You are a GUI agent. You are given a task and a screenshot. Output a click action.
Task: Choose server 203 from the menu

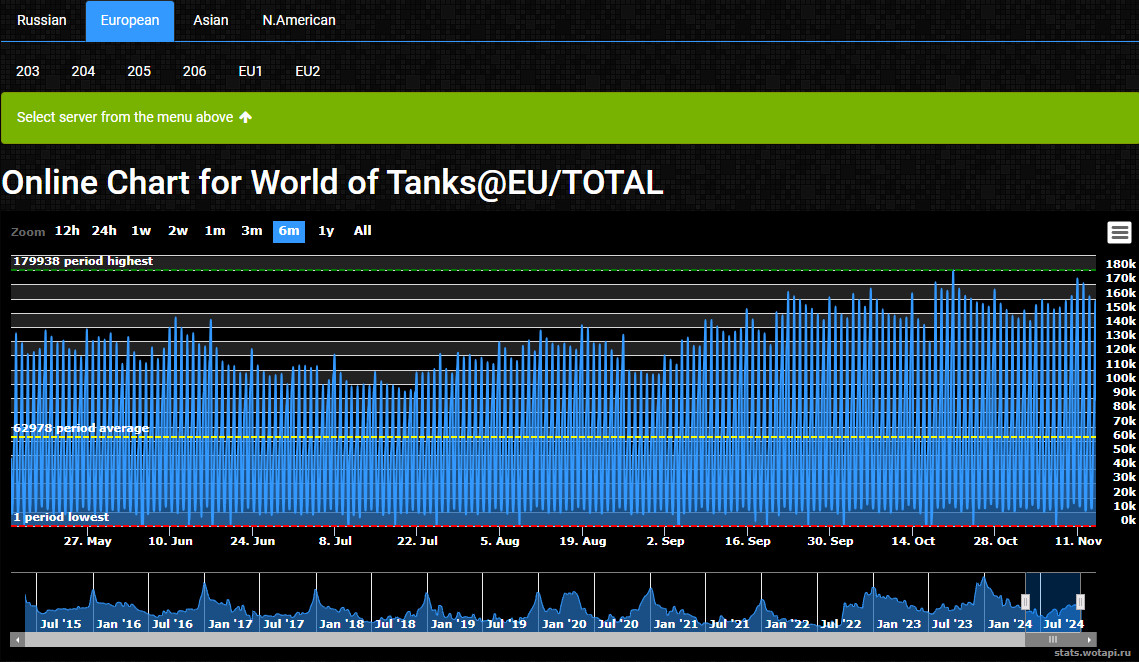[28, 71]
